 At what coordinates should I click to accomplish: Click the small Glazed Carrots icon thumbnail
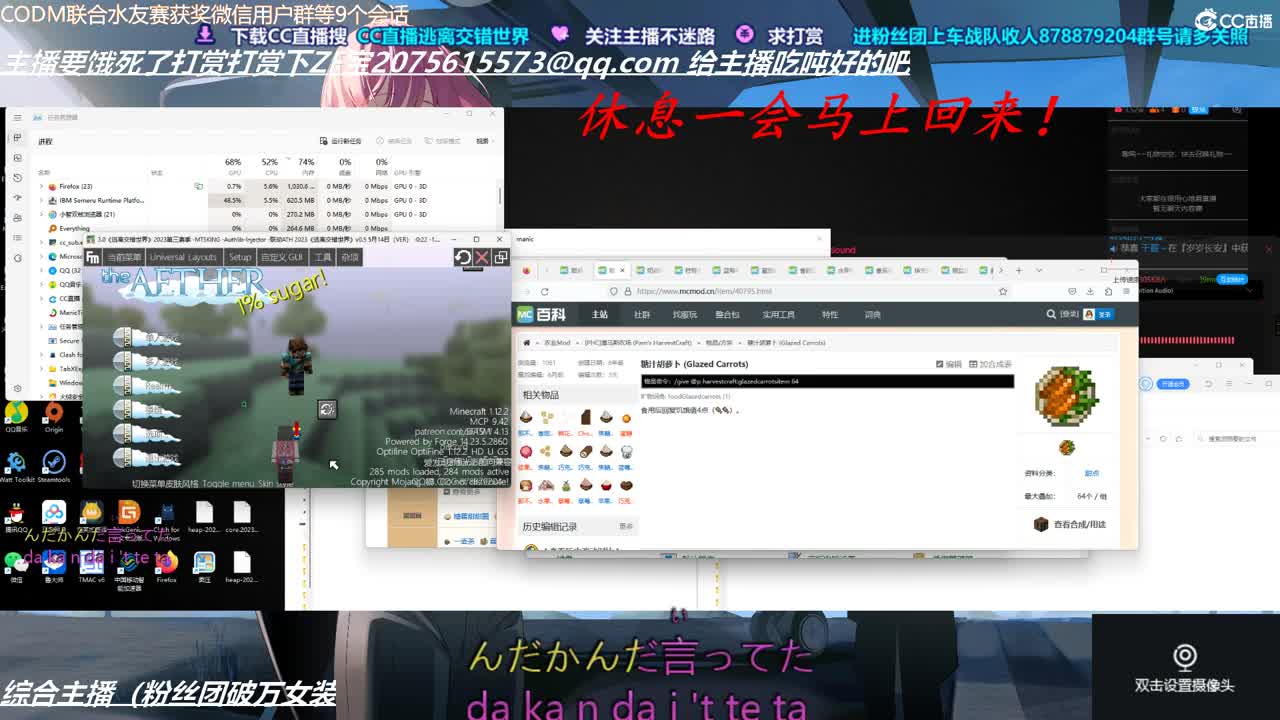coord(1067,447)
